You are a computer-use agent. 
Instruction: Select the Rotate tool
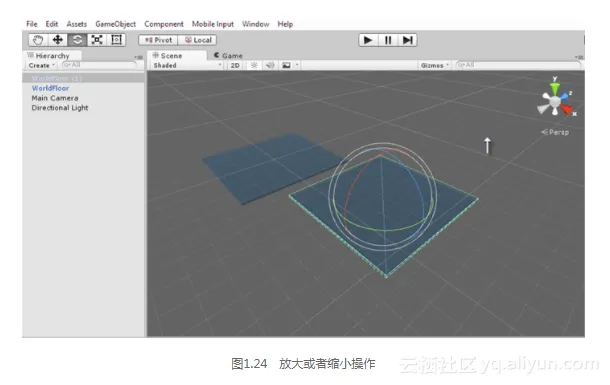click(77, 40)
